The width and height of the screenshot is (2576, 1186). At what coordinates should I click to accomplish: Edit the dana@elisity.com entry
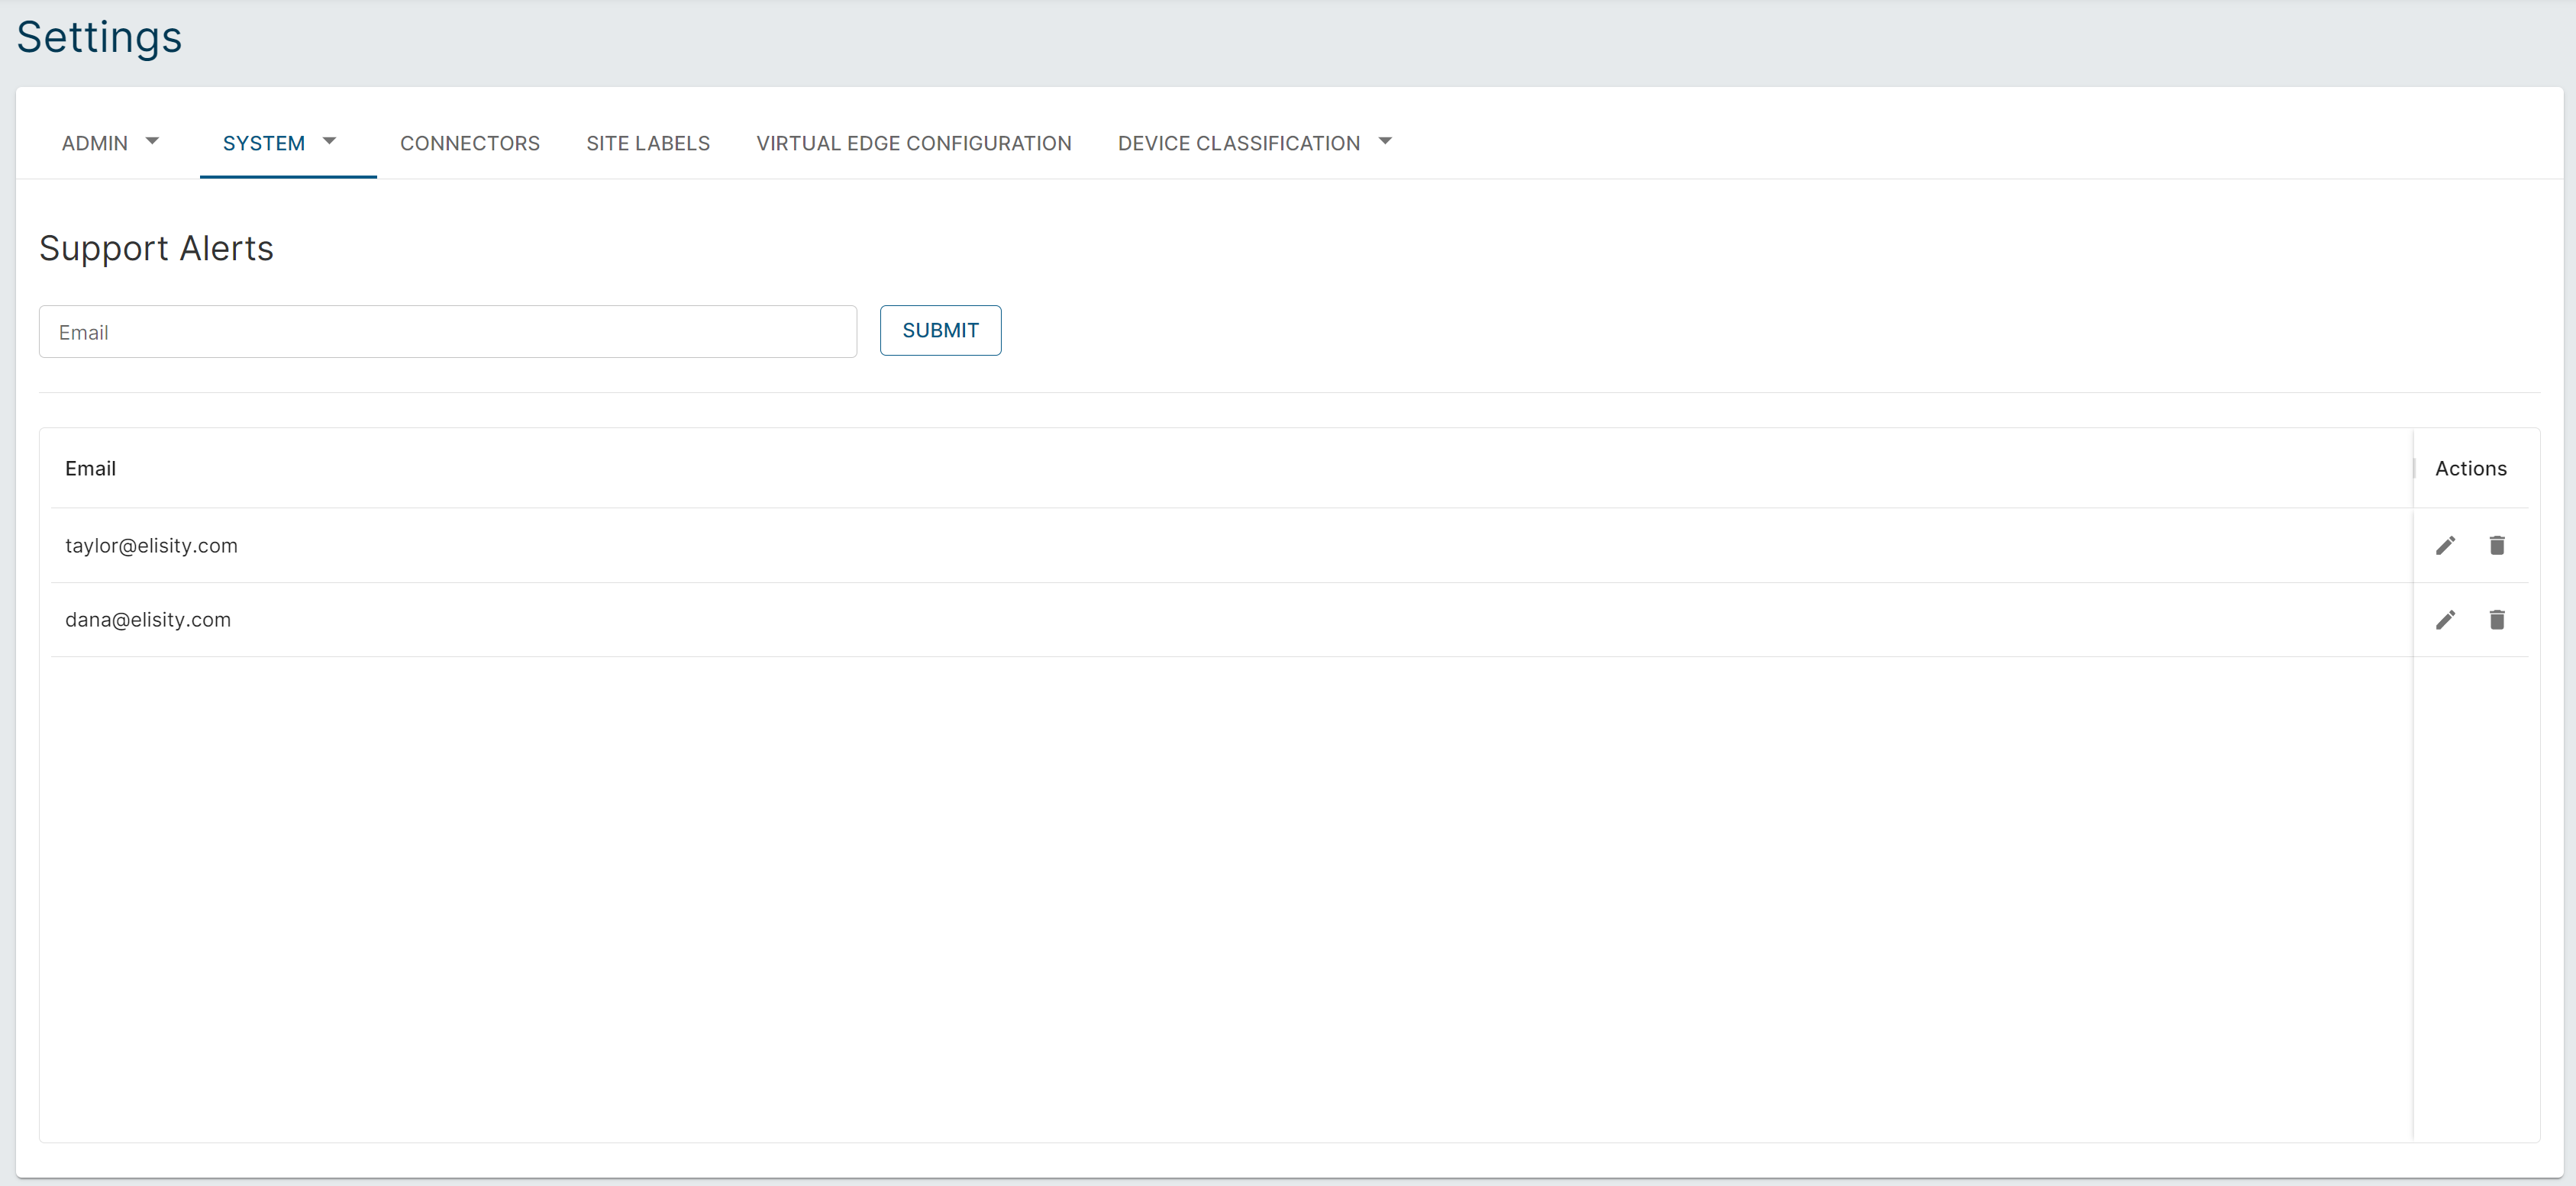click(2445, 620)
